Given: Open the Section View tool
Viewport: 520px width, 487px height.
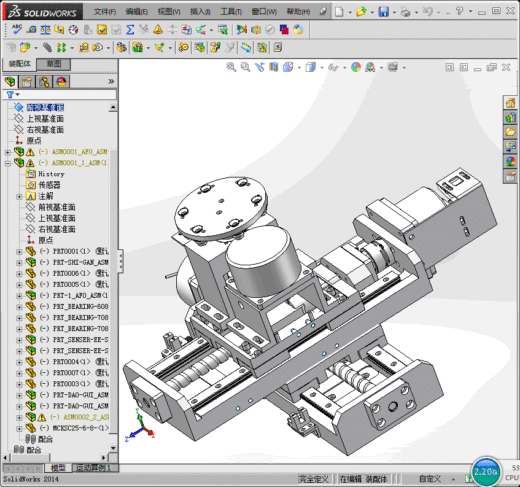Looking at the screenshot, I should pyautogui.click(x=273, y=67).
